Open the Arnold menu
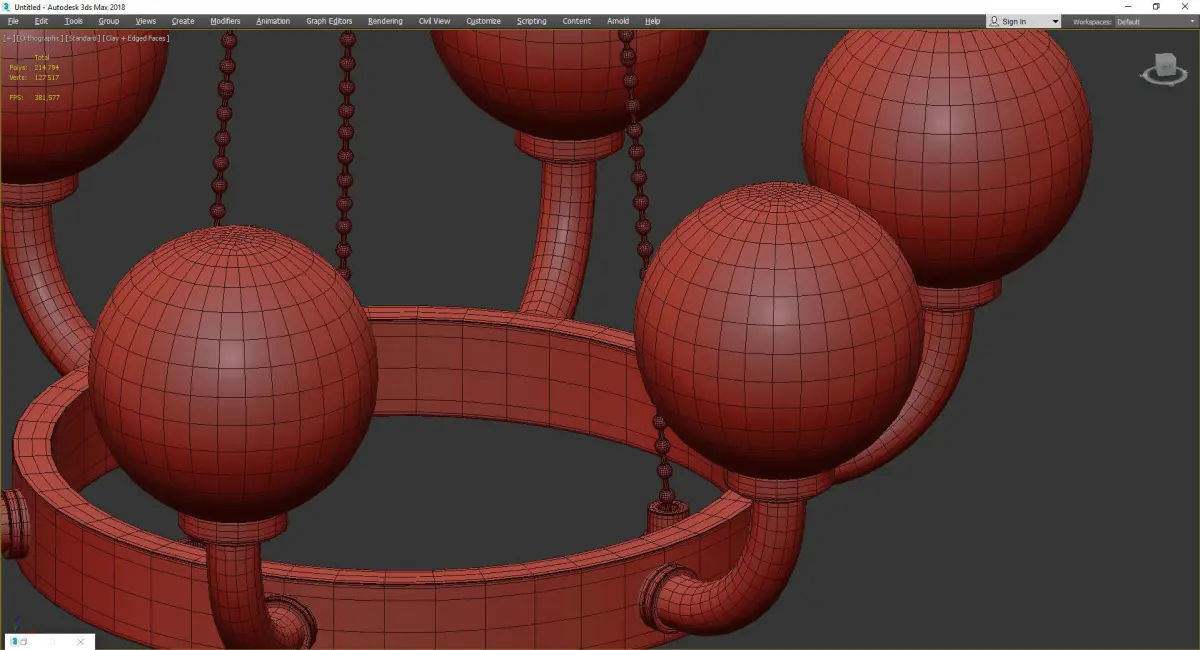1200x650 pixels. click(x=618, y=21)
